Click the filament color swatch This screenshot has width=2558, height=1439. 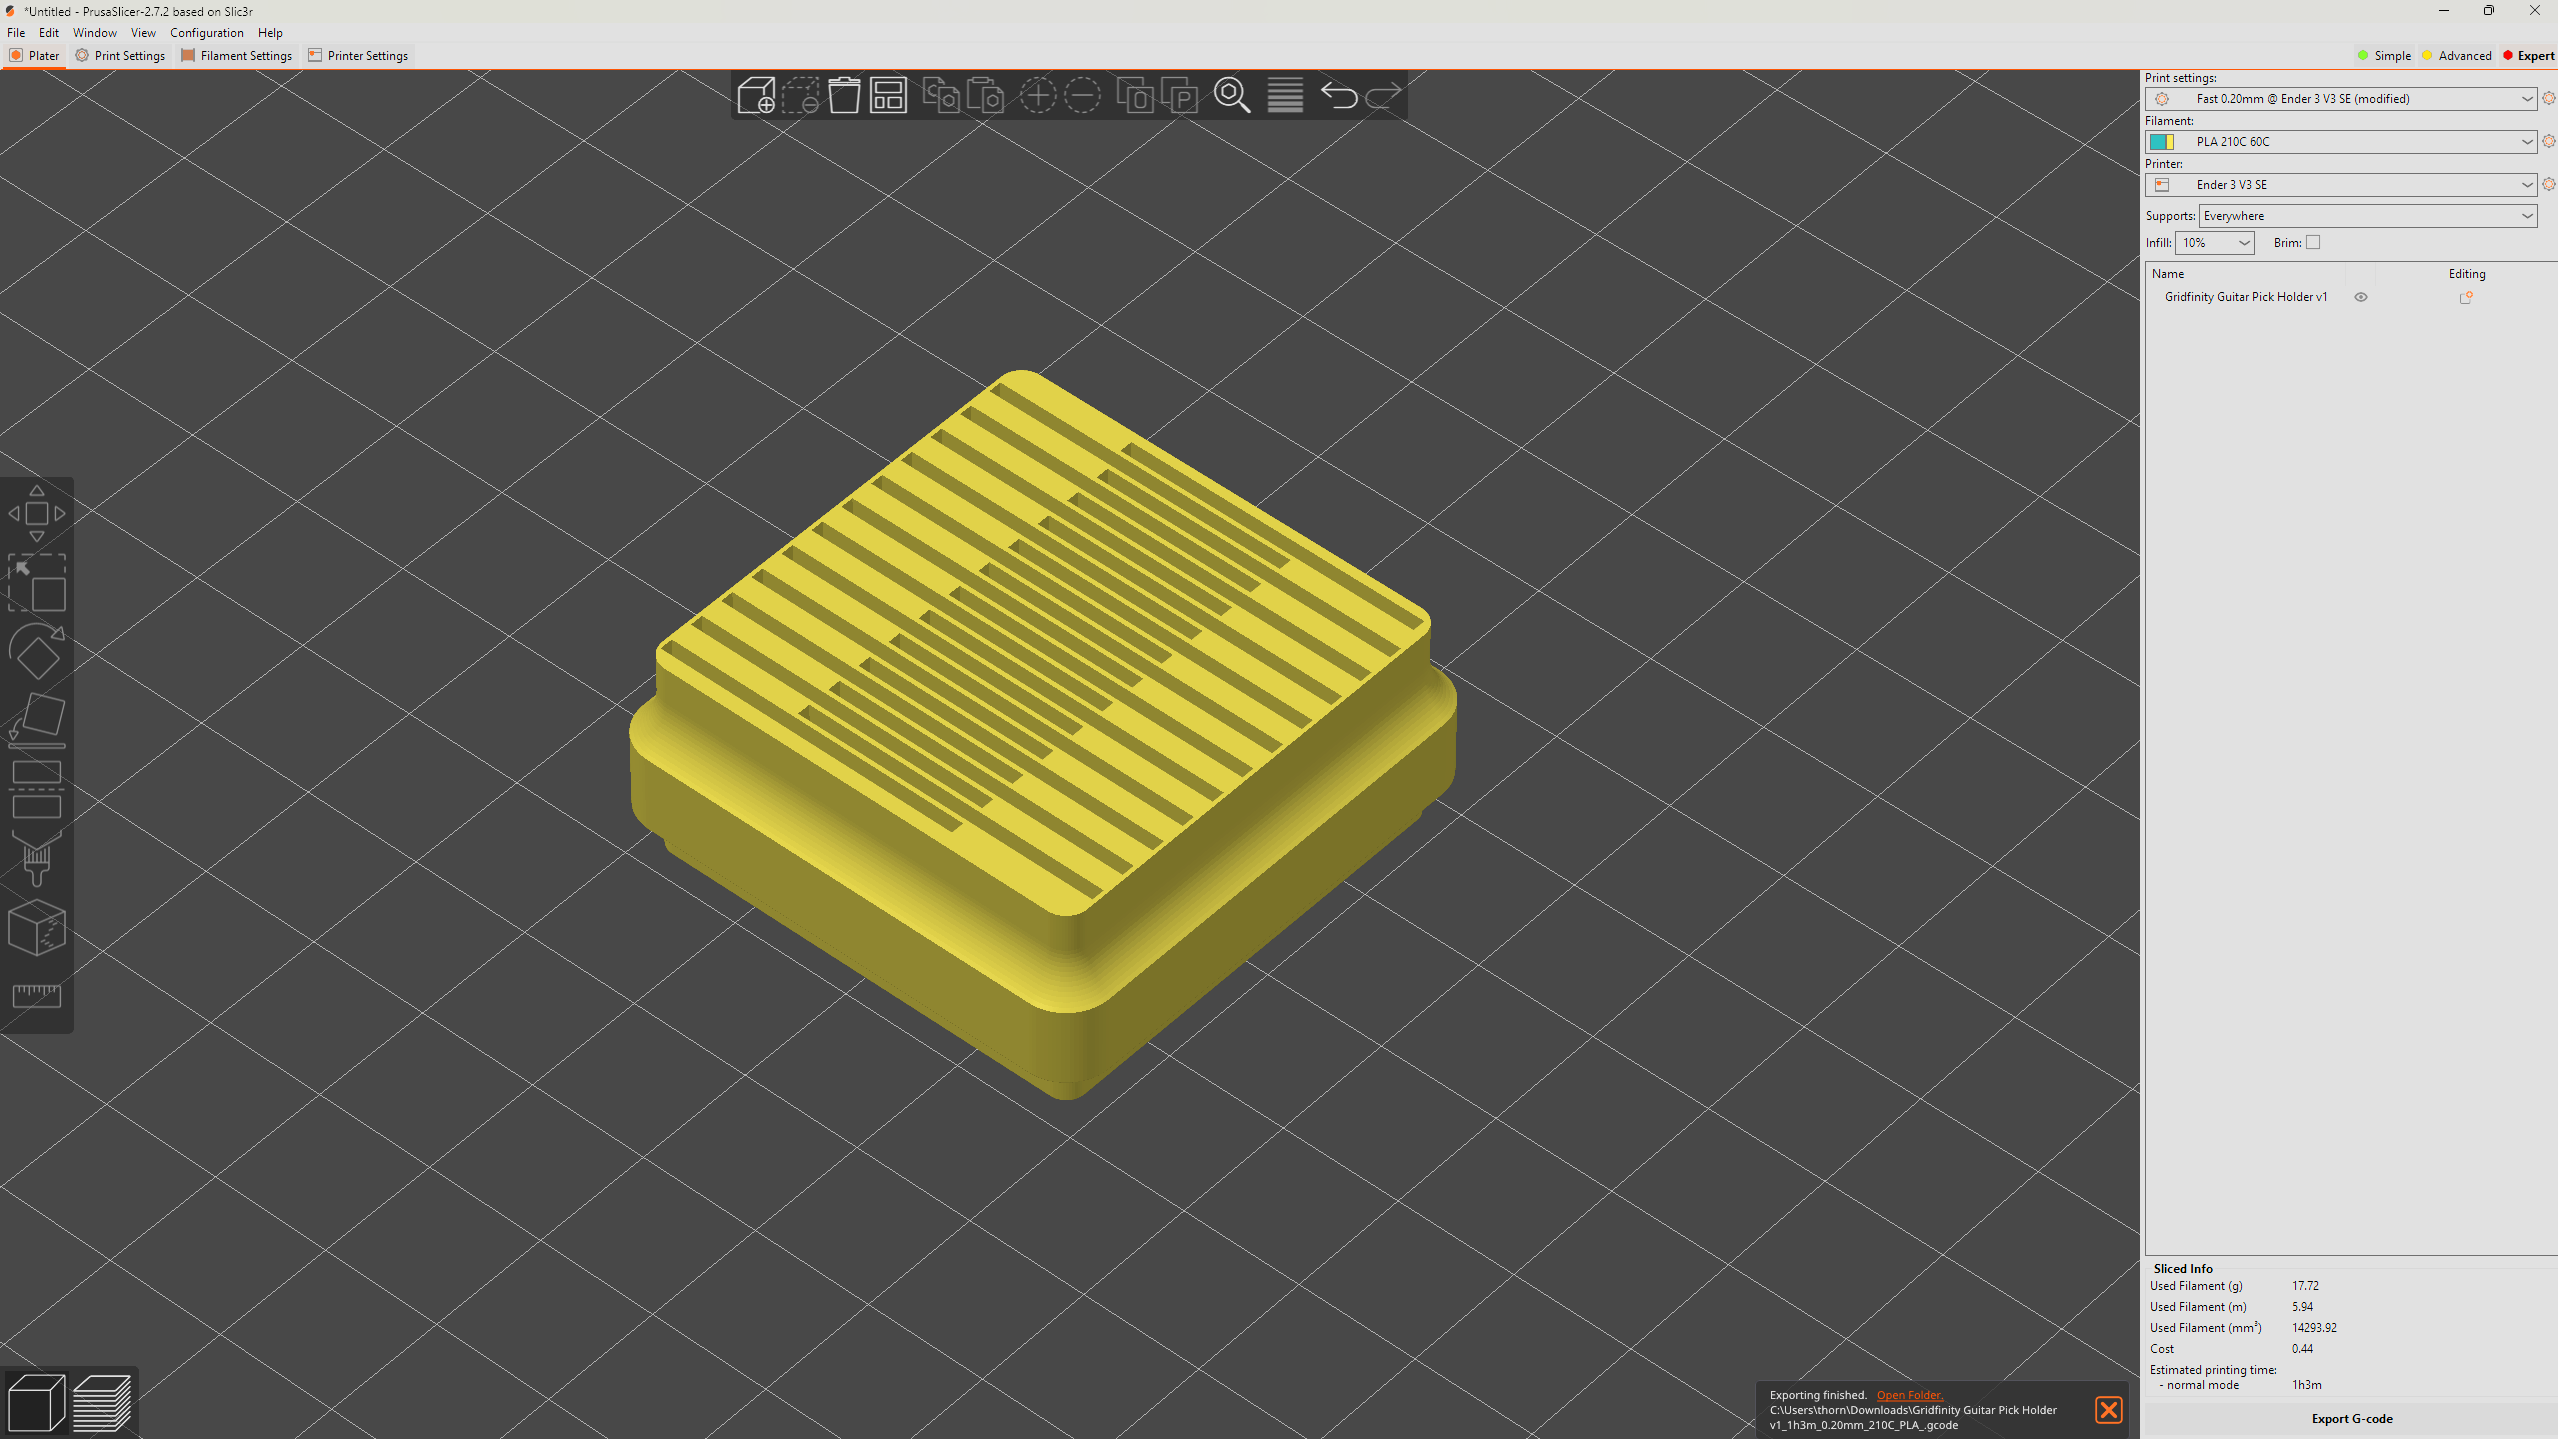[2161, 142]
